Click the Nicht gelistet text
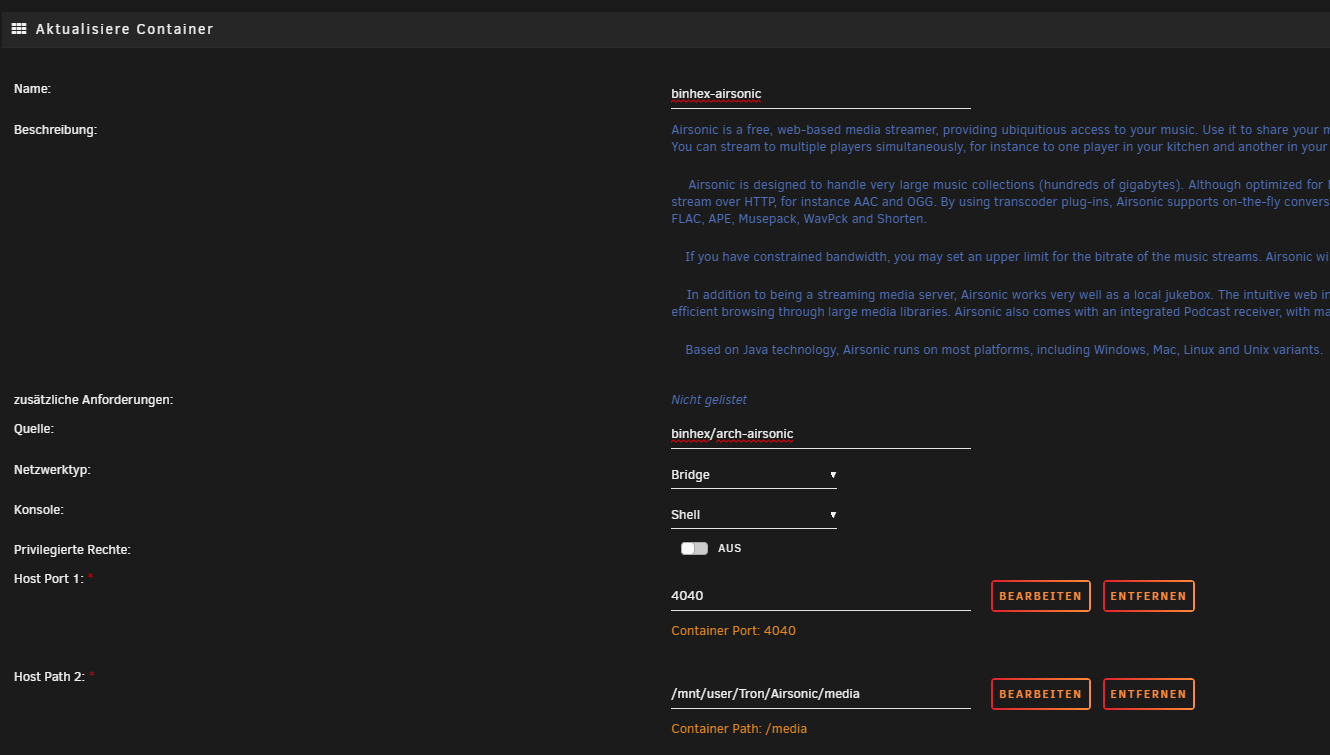The height and width of the screenshot is (755, 1330). [709, 400]
